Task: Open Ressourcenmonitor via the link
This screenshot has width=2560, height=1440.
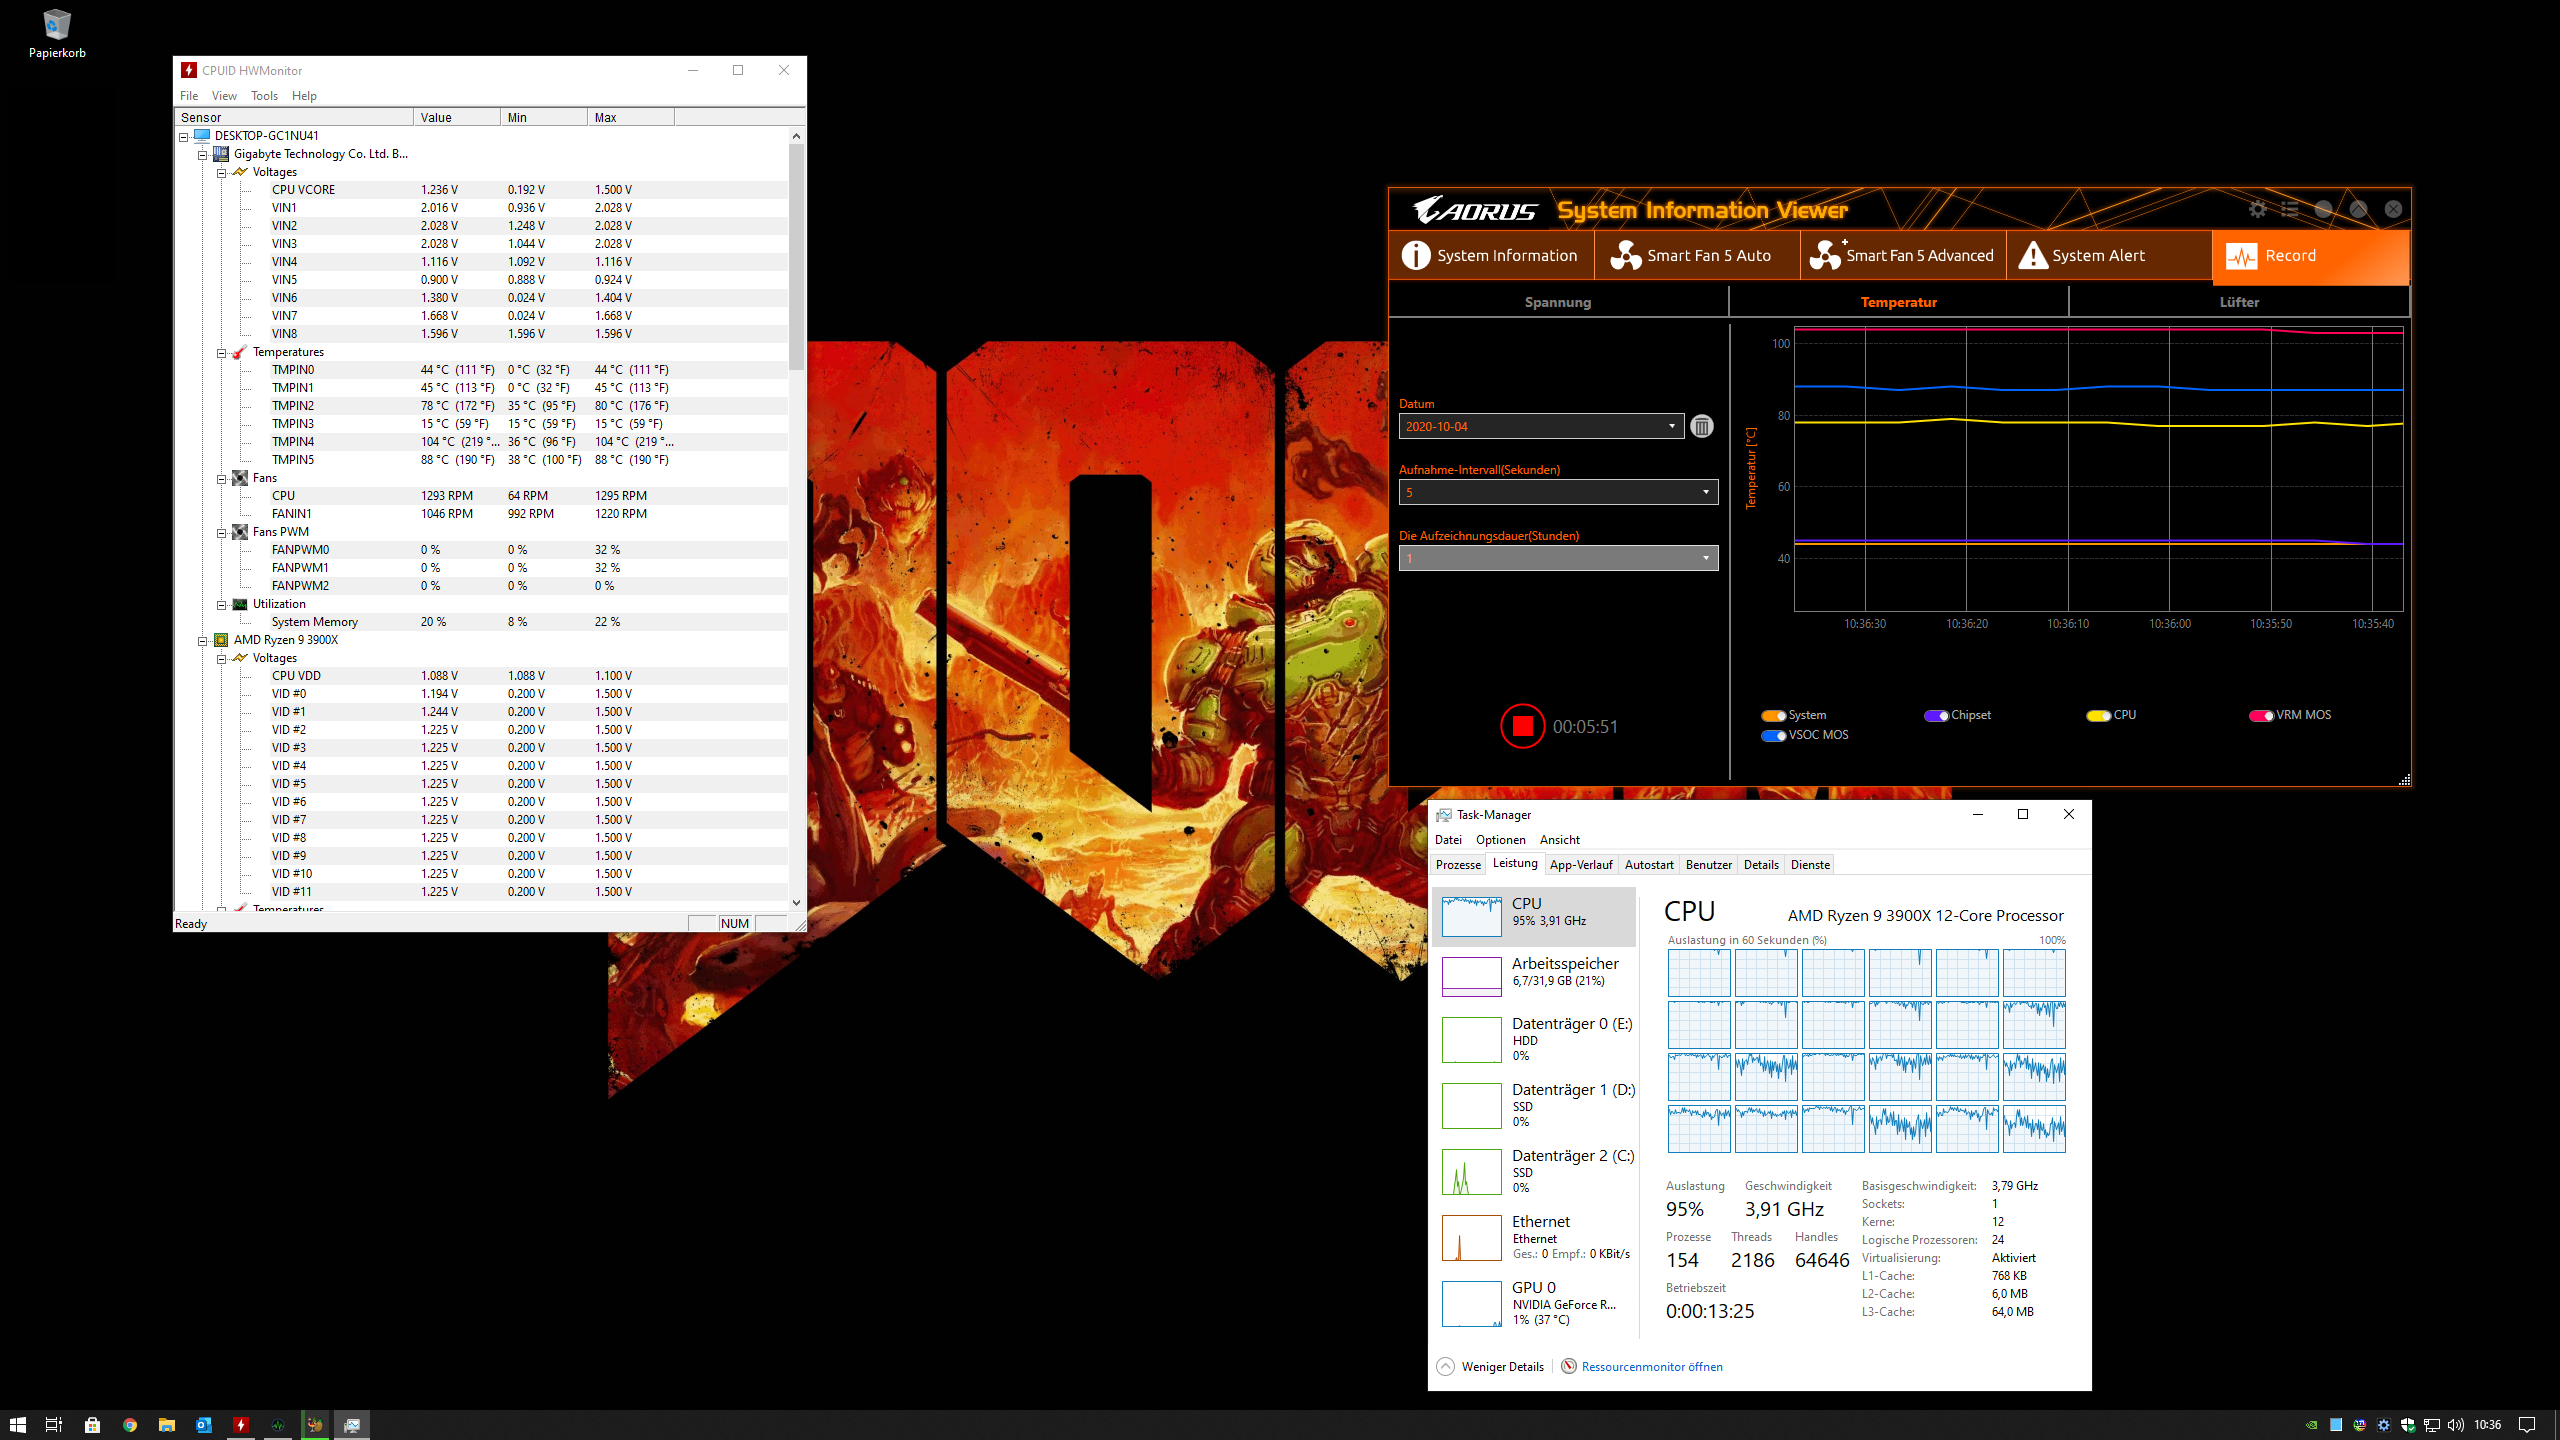Action: click(1652, 1366)
